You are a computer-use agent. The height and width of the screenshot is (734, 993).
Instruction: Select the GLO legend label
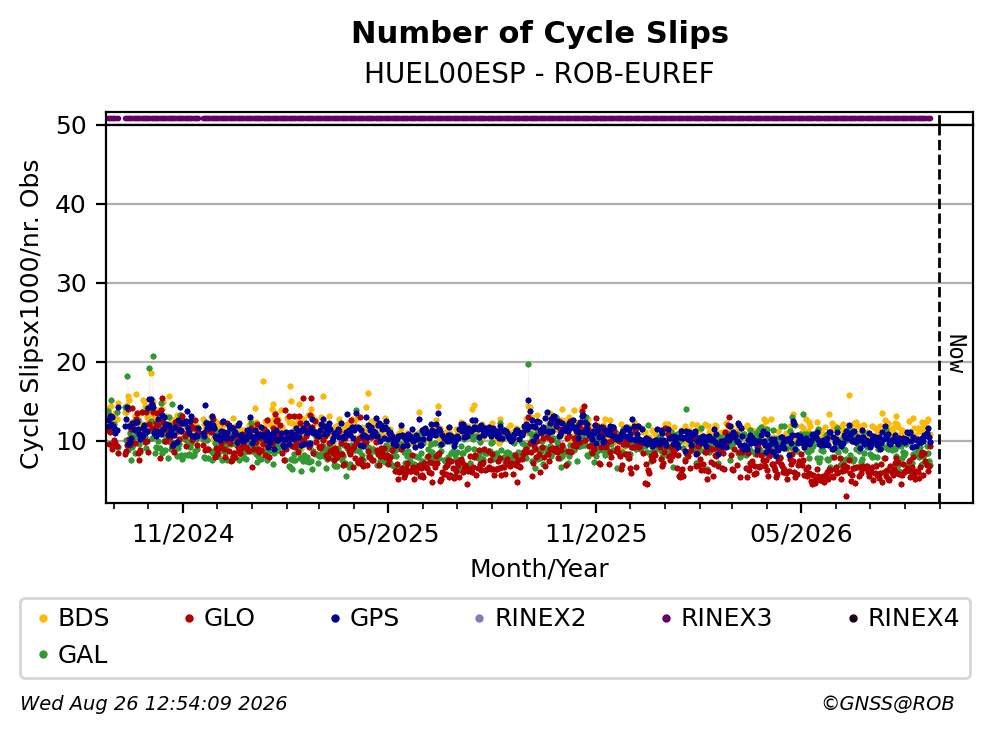click(229, 617)
